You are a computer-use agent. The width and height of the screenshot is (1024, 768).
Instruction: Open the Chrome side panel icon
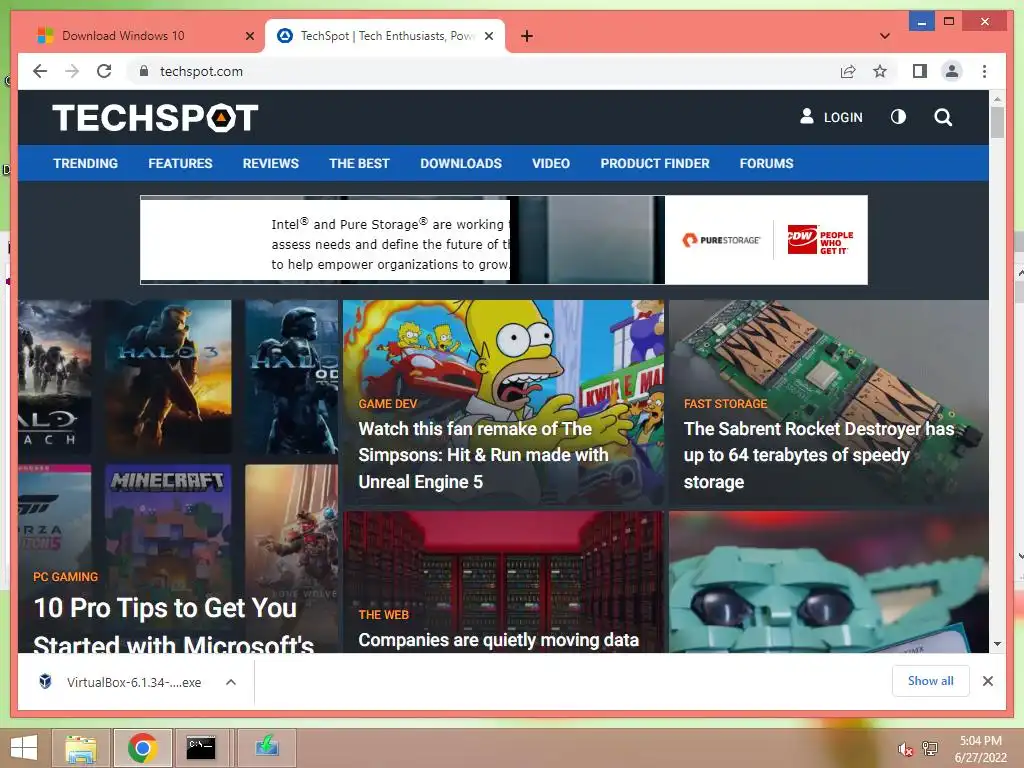[920, 71]
